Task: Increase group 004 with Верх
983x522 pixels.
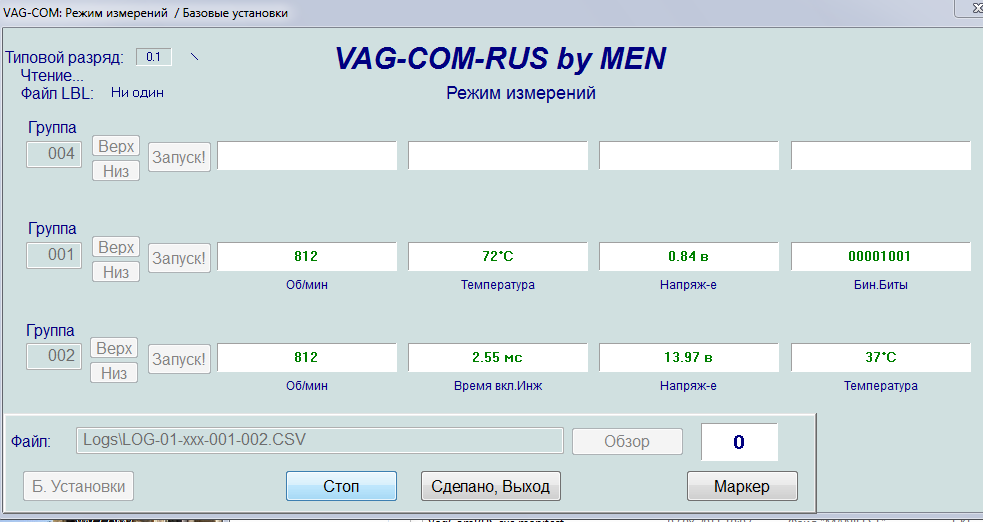Action: click(116, 146)
